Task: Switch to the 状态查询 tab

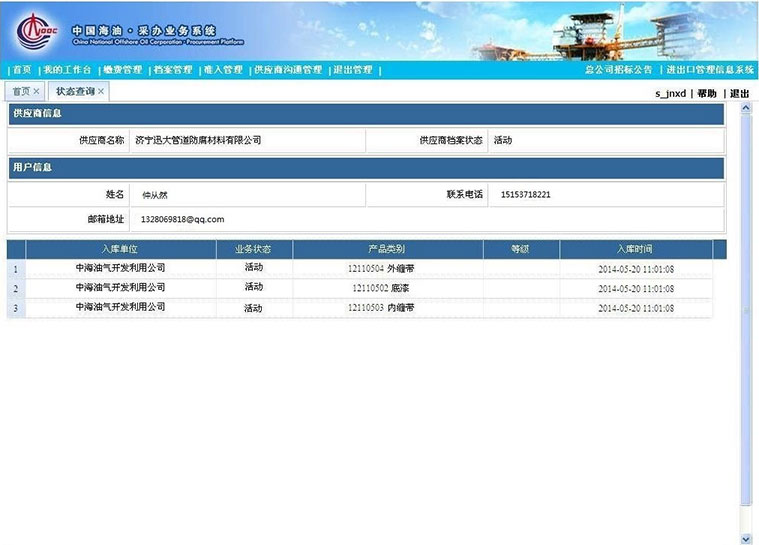Action: pos(74,91)
